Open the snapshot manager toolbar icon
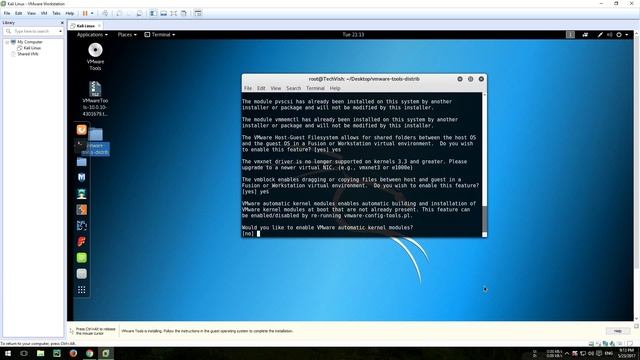640x360 pixels. pos(139,13)
